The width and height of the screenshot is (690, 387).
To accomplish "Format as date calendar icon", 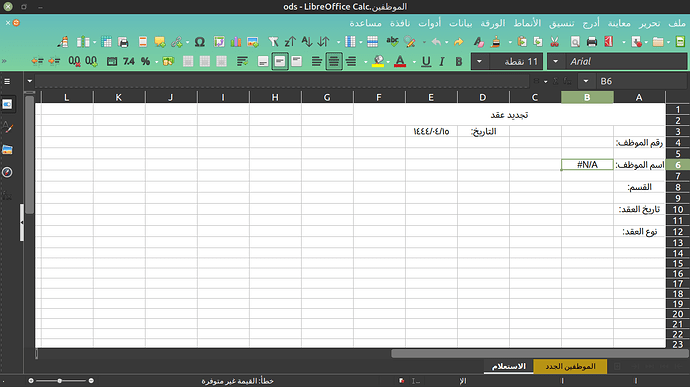I will click(112, 61).
